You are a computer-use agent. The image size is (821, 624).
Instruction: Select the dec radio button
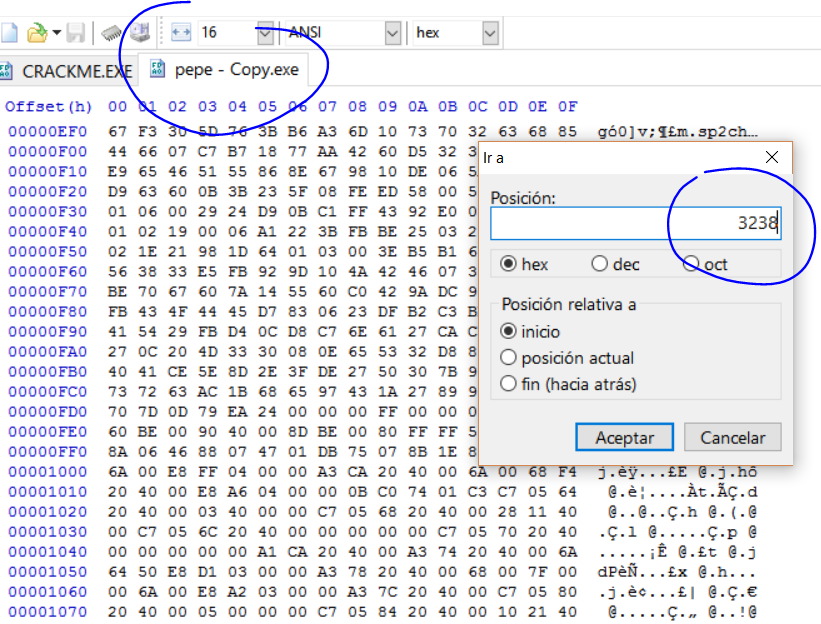(x=599, y=264)
